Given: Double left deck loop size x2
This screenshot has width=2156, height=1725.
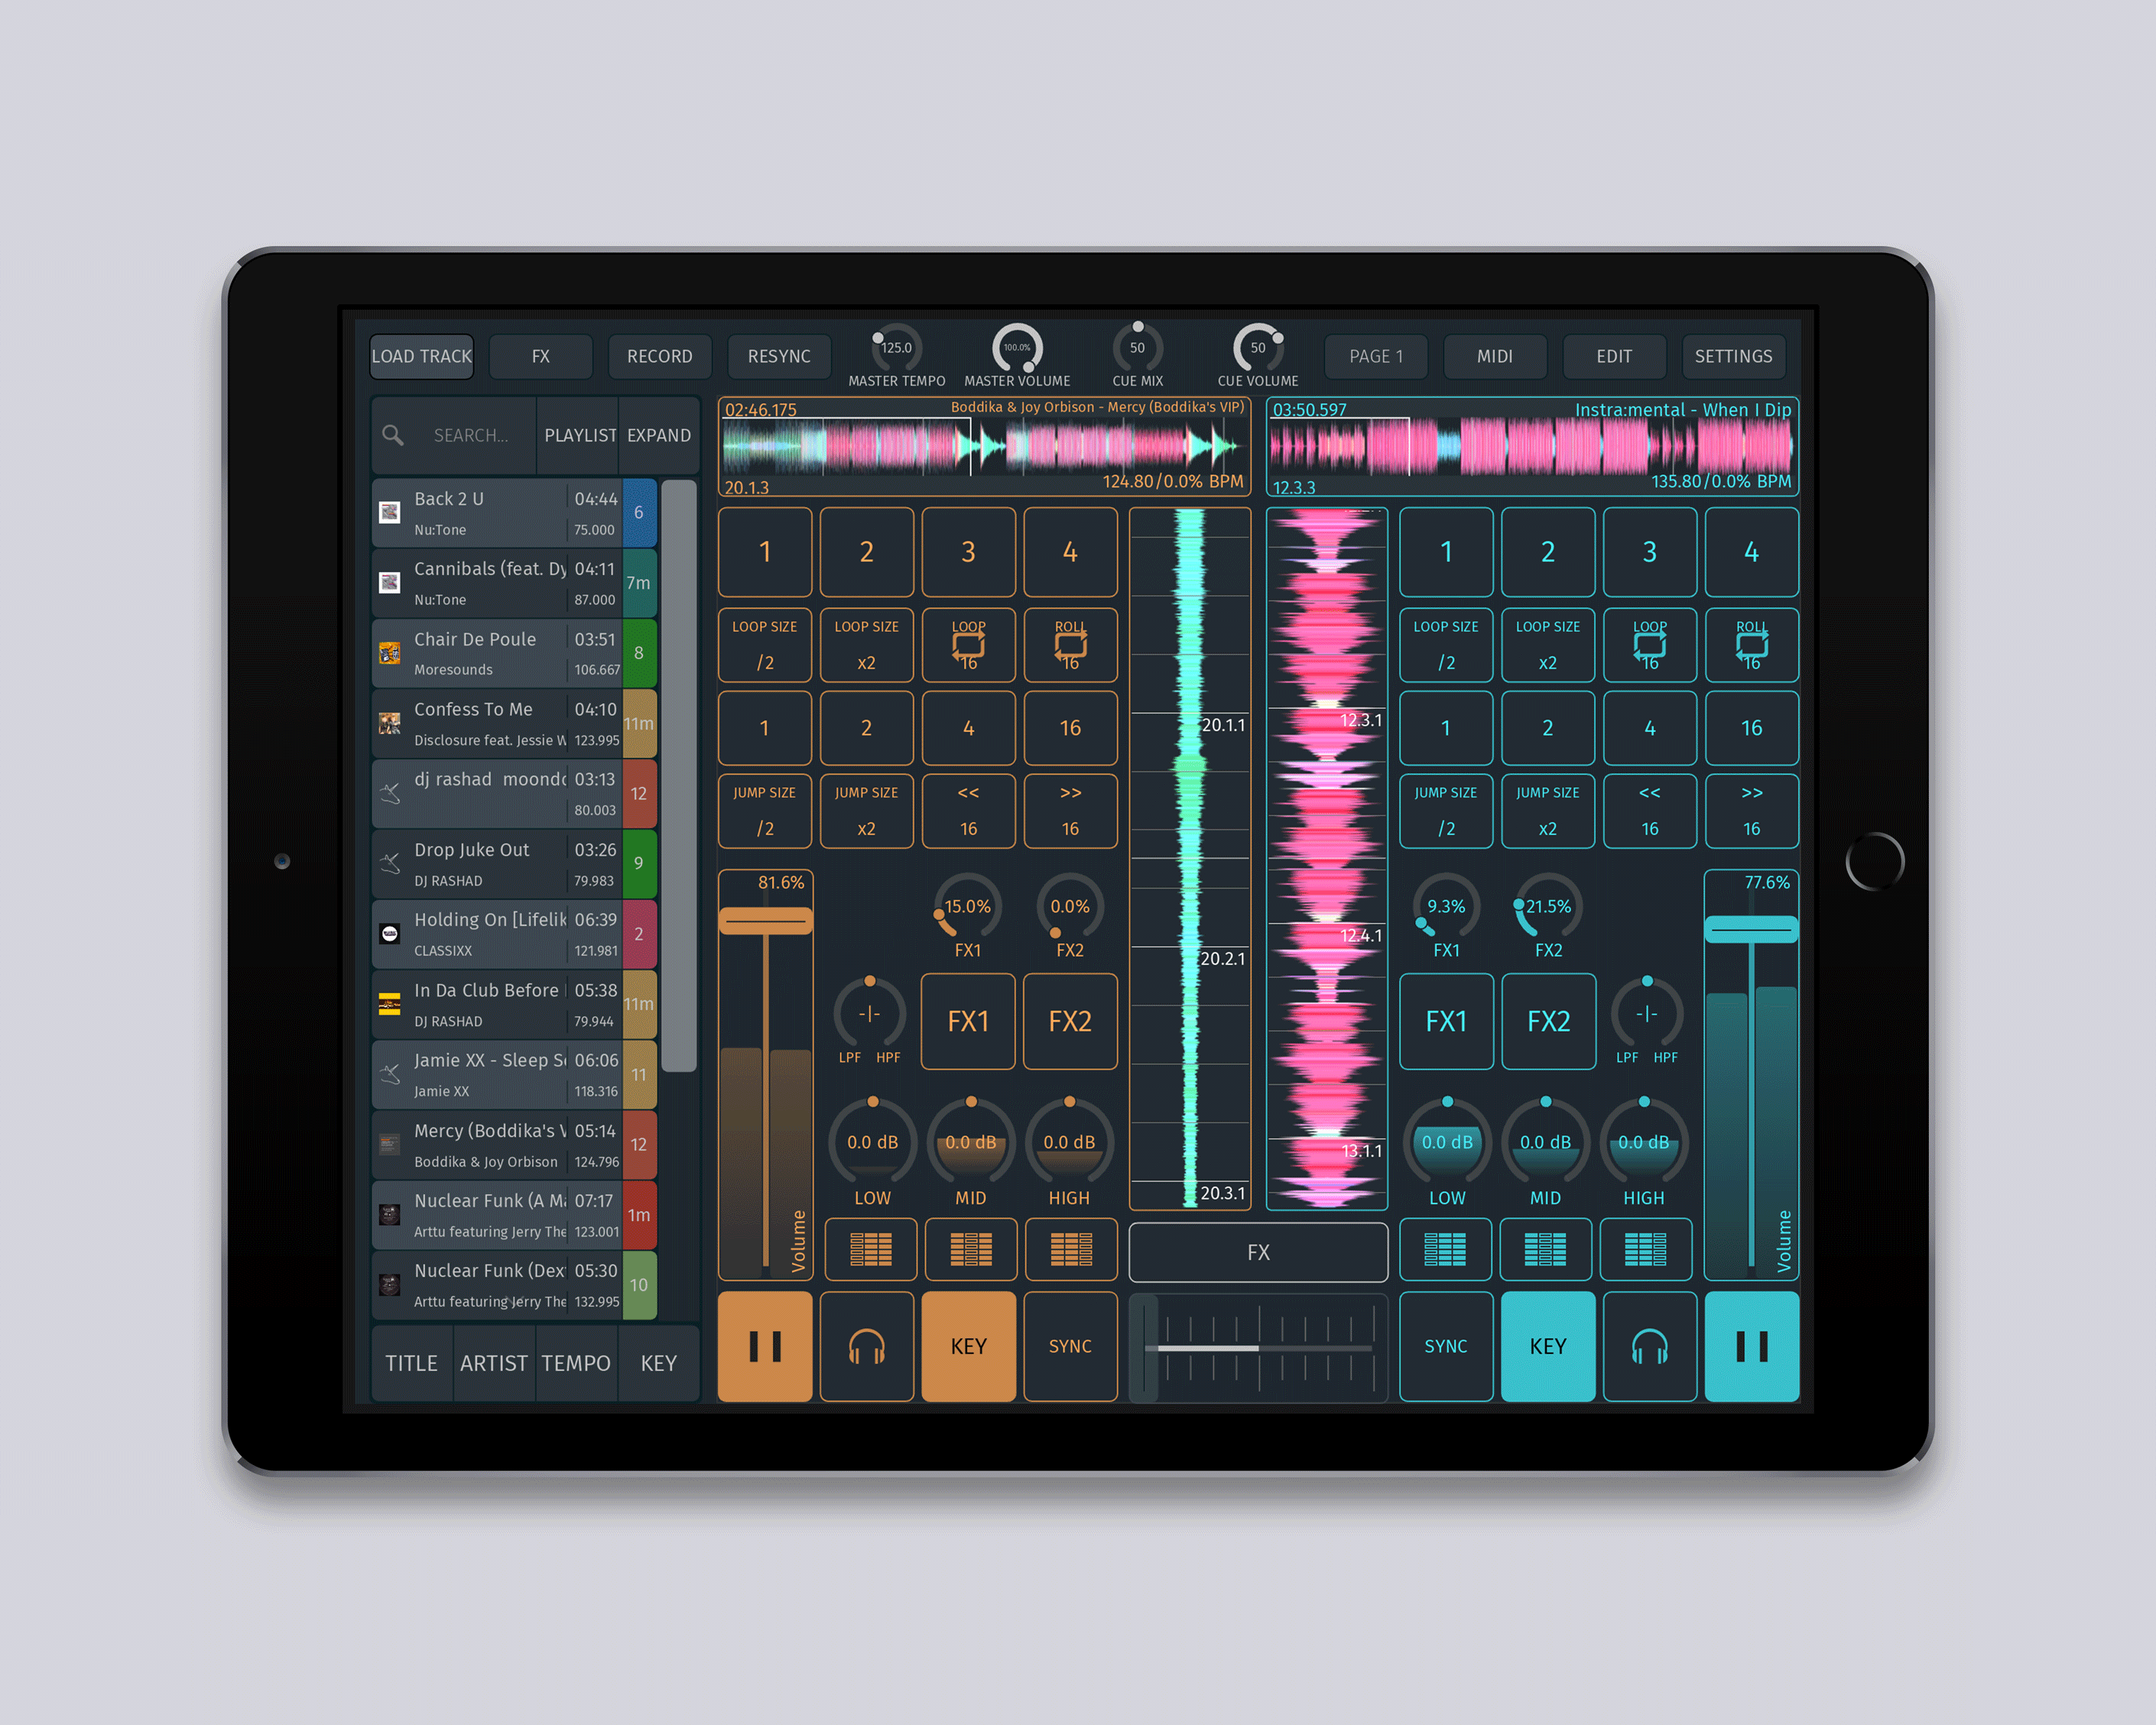Looking at the screenshot, I should point(867,645).
